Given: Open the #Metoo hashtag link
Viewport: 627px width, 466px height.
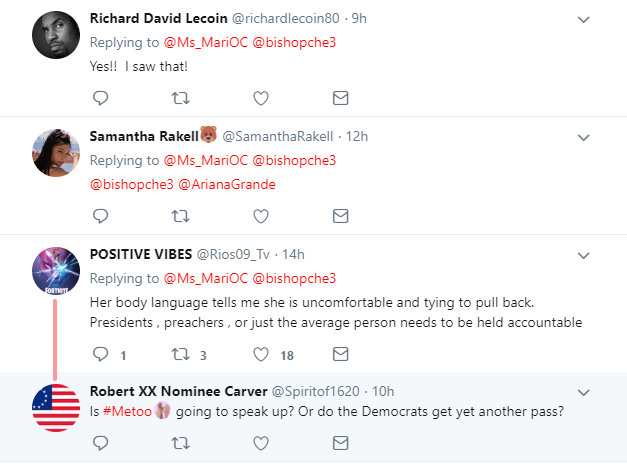Looking at the screenshot, I should click(128, 413).
